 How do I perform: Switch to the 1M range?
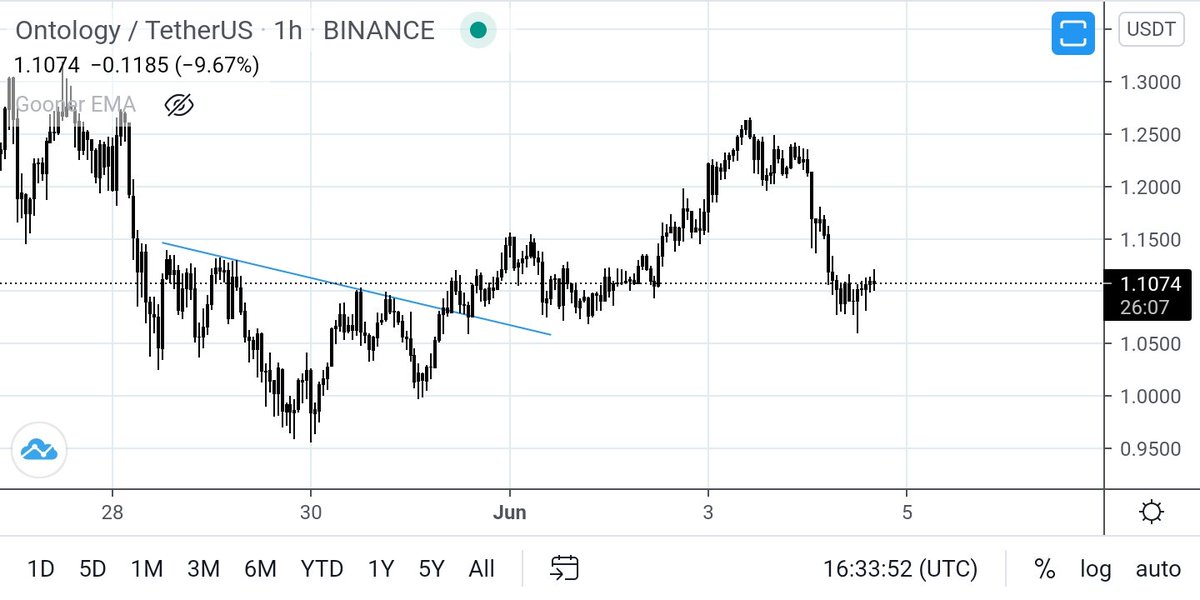coord(146,568)
